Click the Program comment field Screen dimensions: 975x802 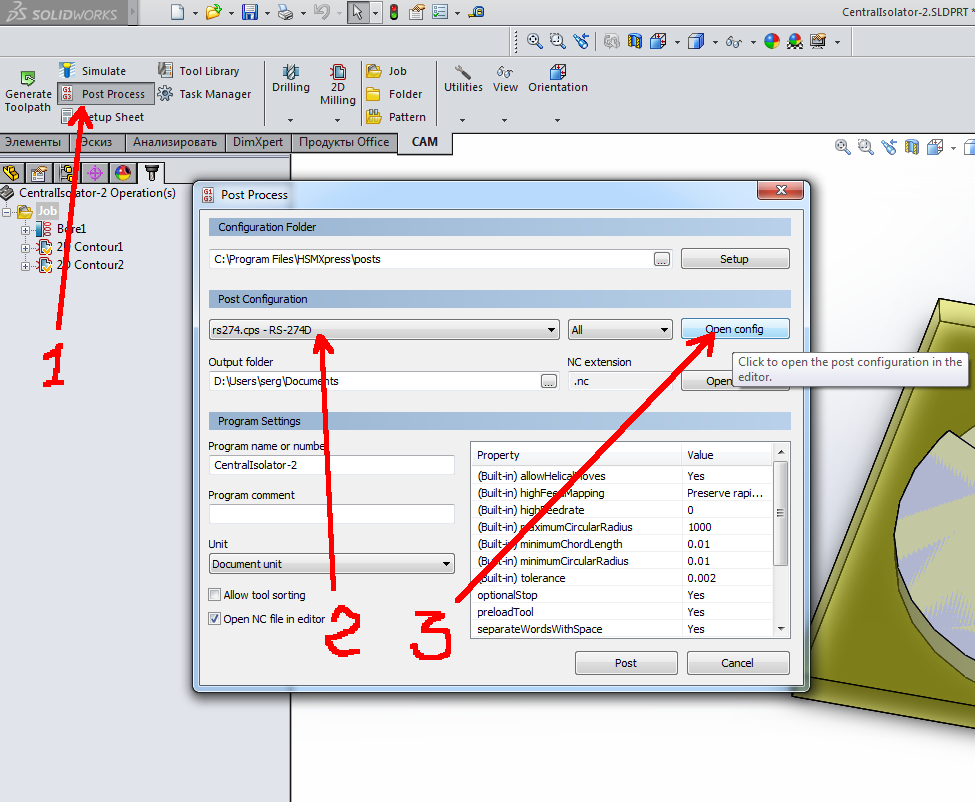click(331, 514)
